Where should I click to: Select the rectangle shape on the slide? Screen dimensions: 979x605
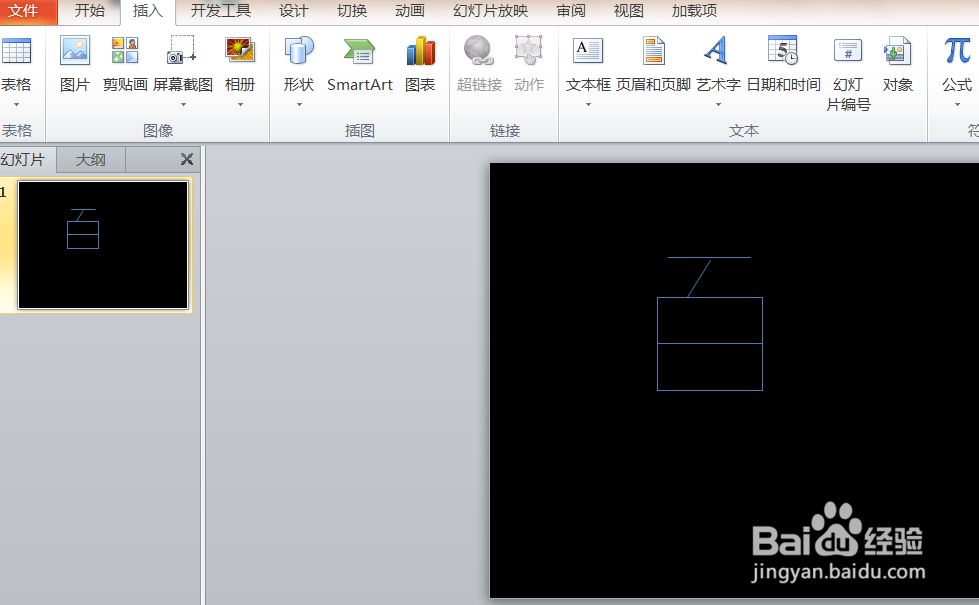(x=710, y=344)
